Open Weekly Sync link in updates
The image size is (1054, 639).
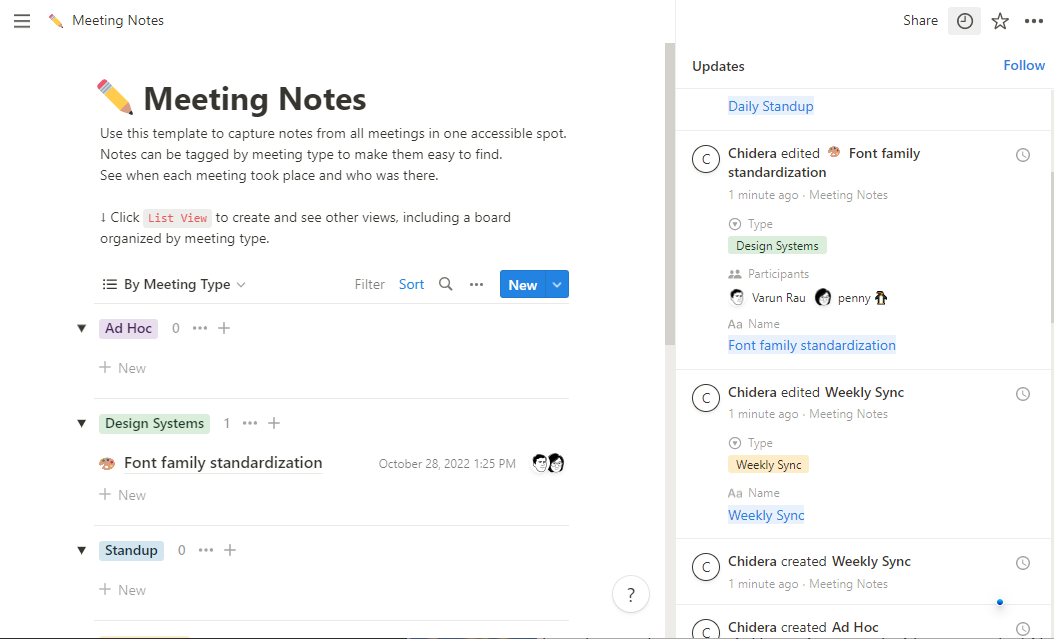coord(766,515)
